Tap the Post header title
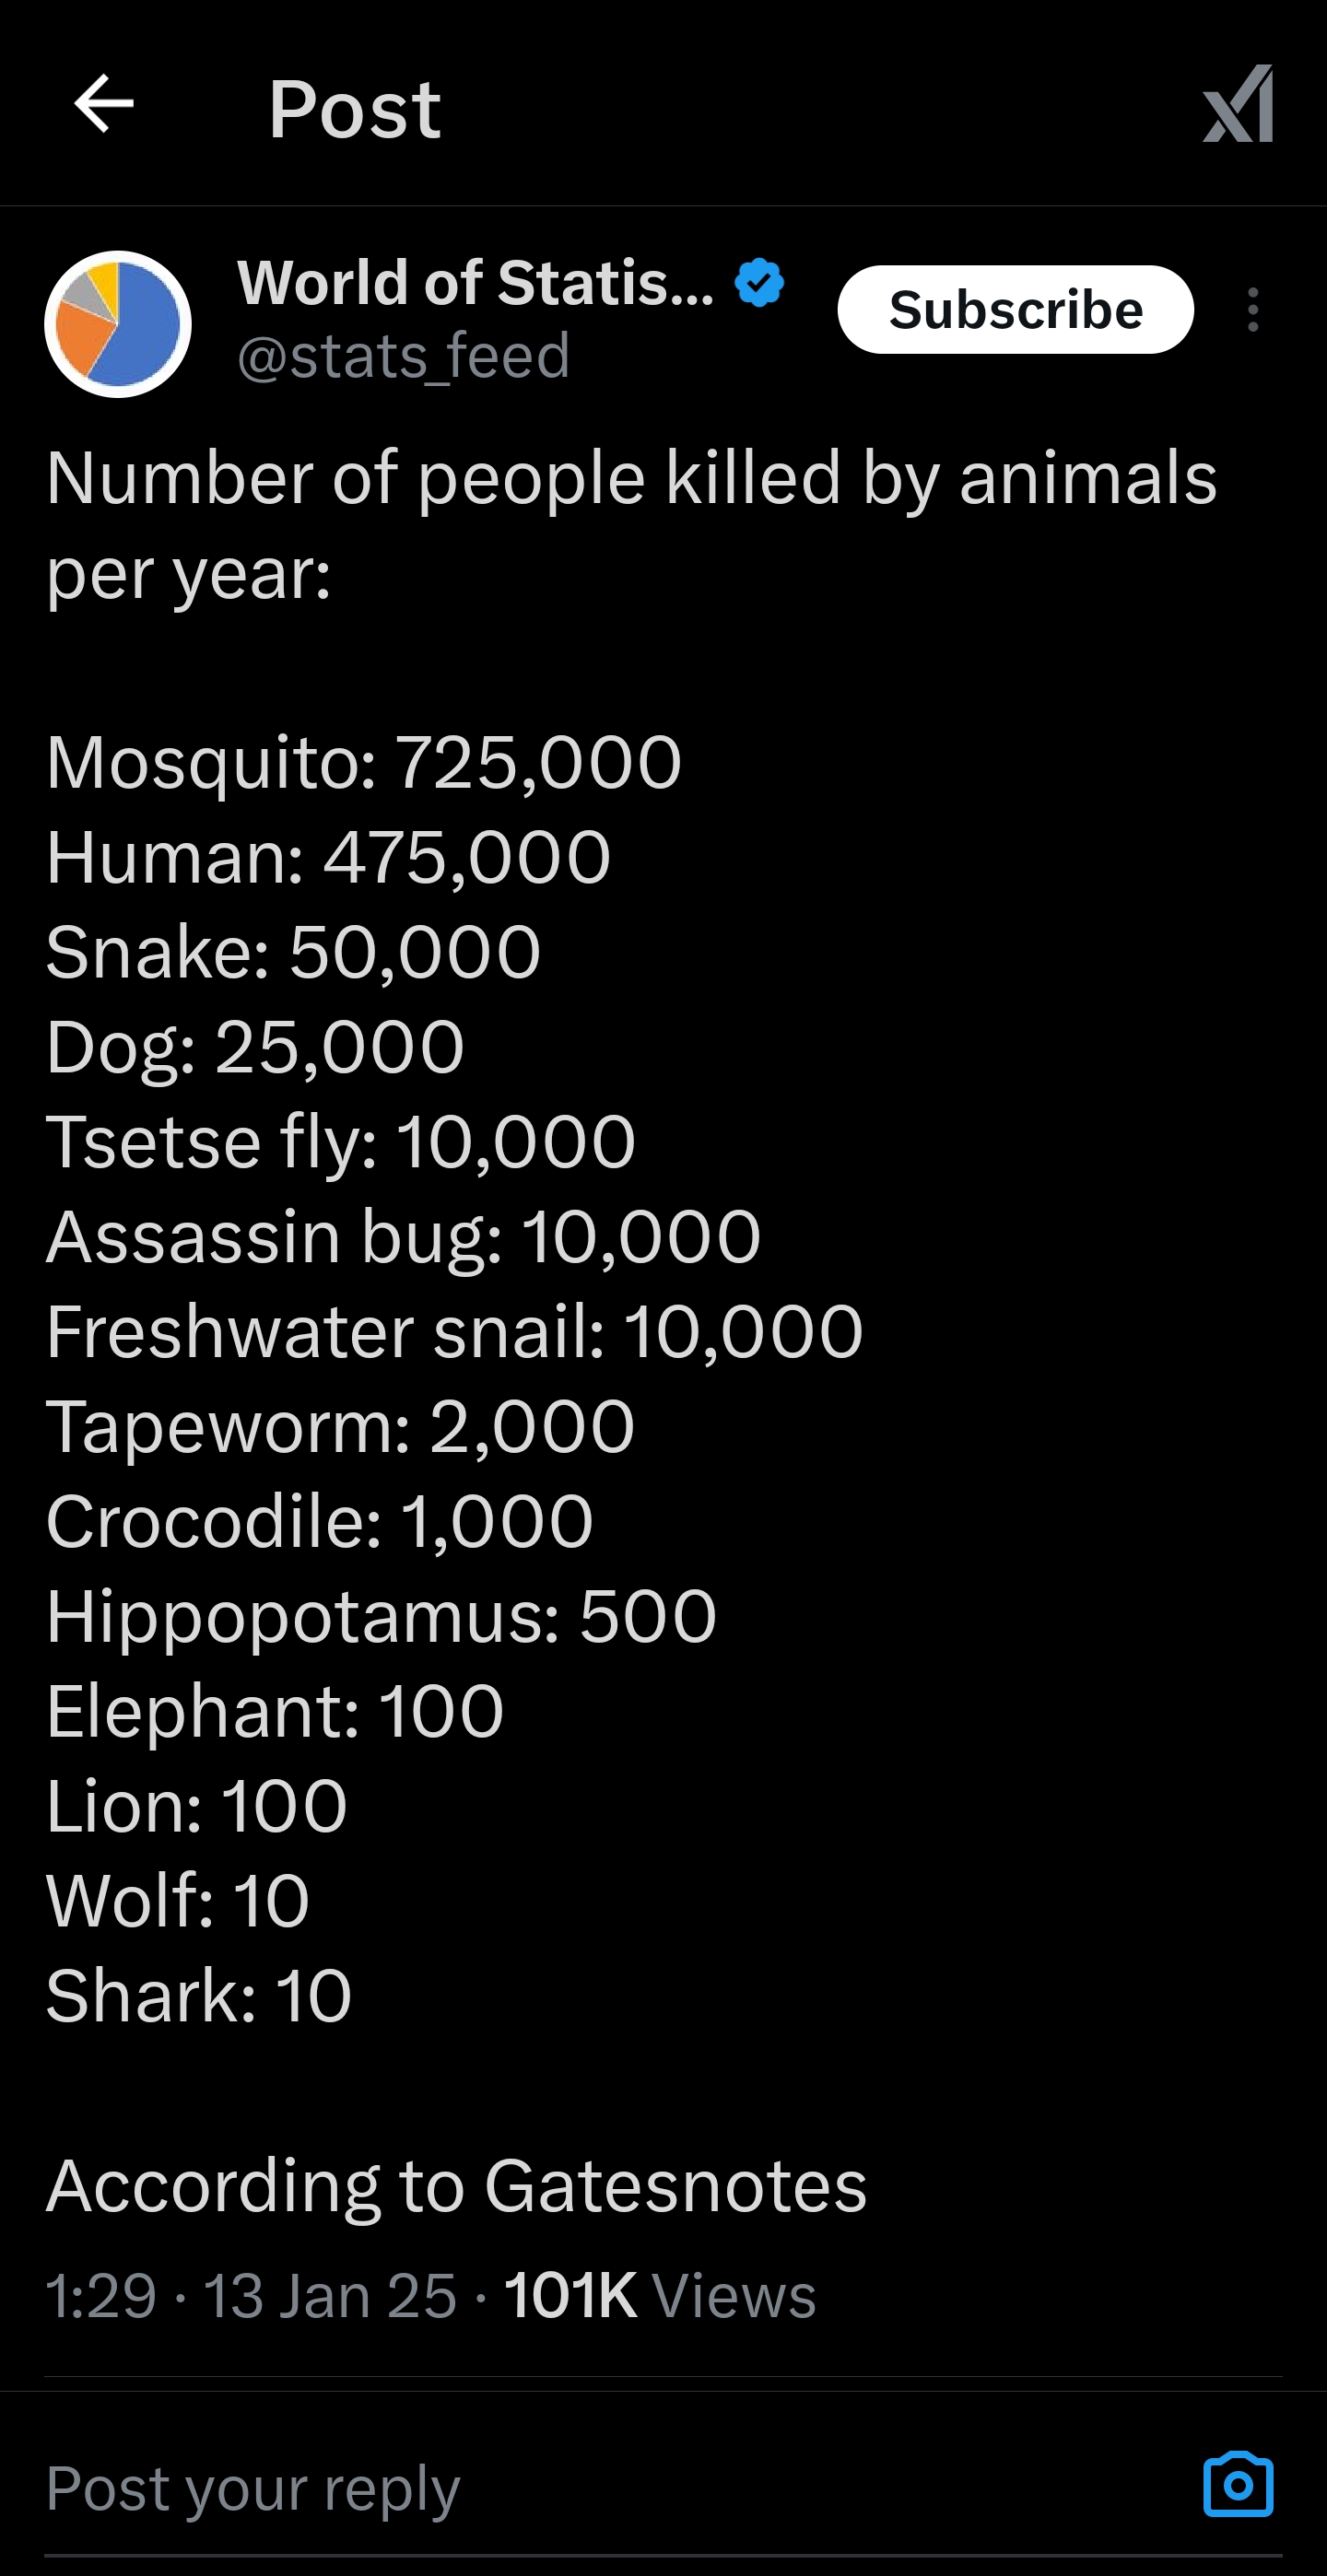The image size is (1327, 2576). point(355,108)
